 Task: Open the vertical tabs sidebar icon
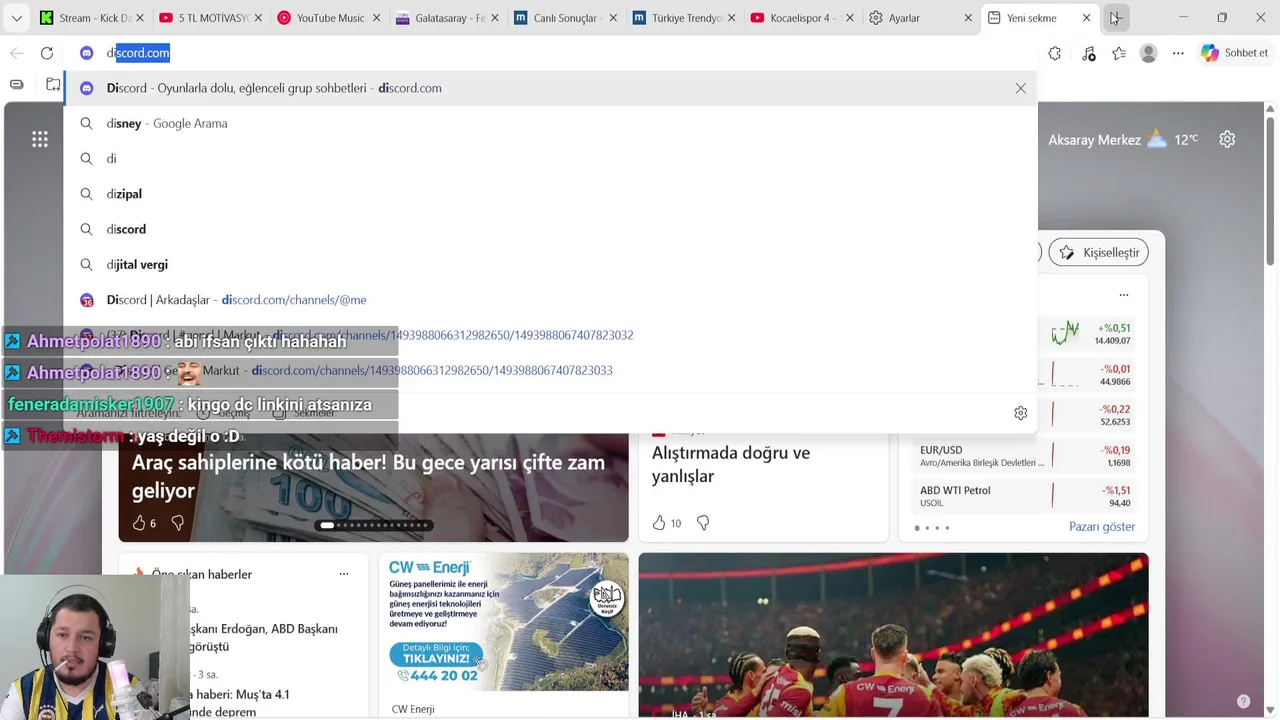[x=16, y=84]
